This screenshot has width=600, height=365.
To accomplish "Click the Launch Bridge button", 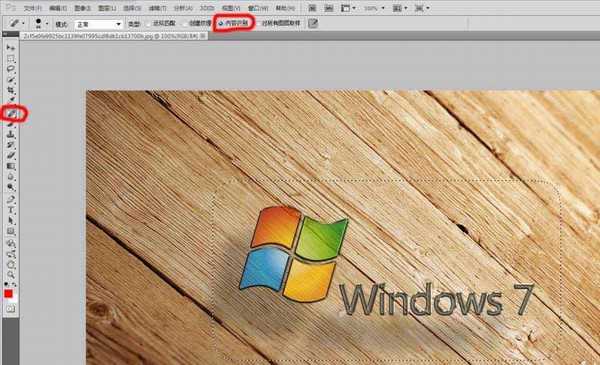I will tap(312, 8).
